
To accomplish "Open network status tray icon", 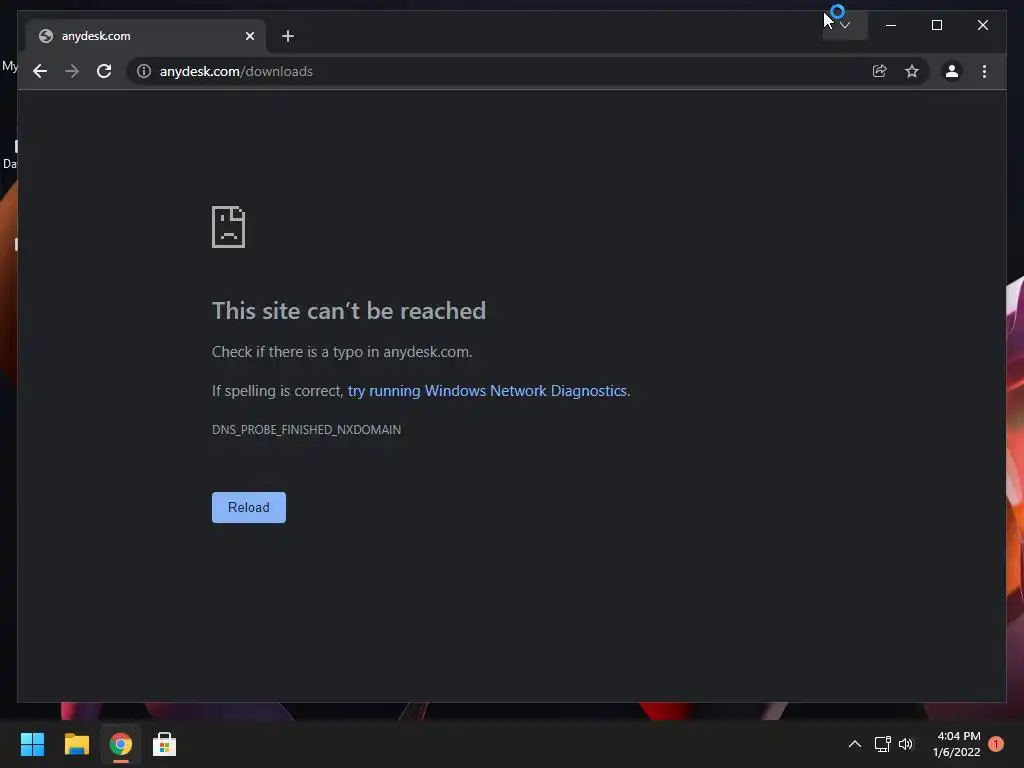I will coord(882,744).
